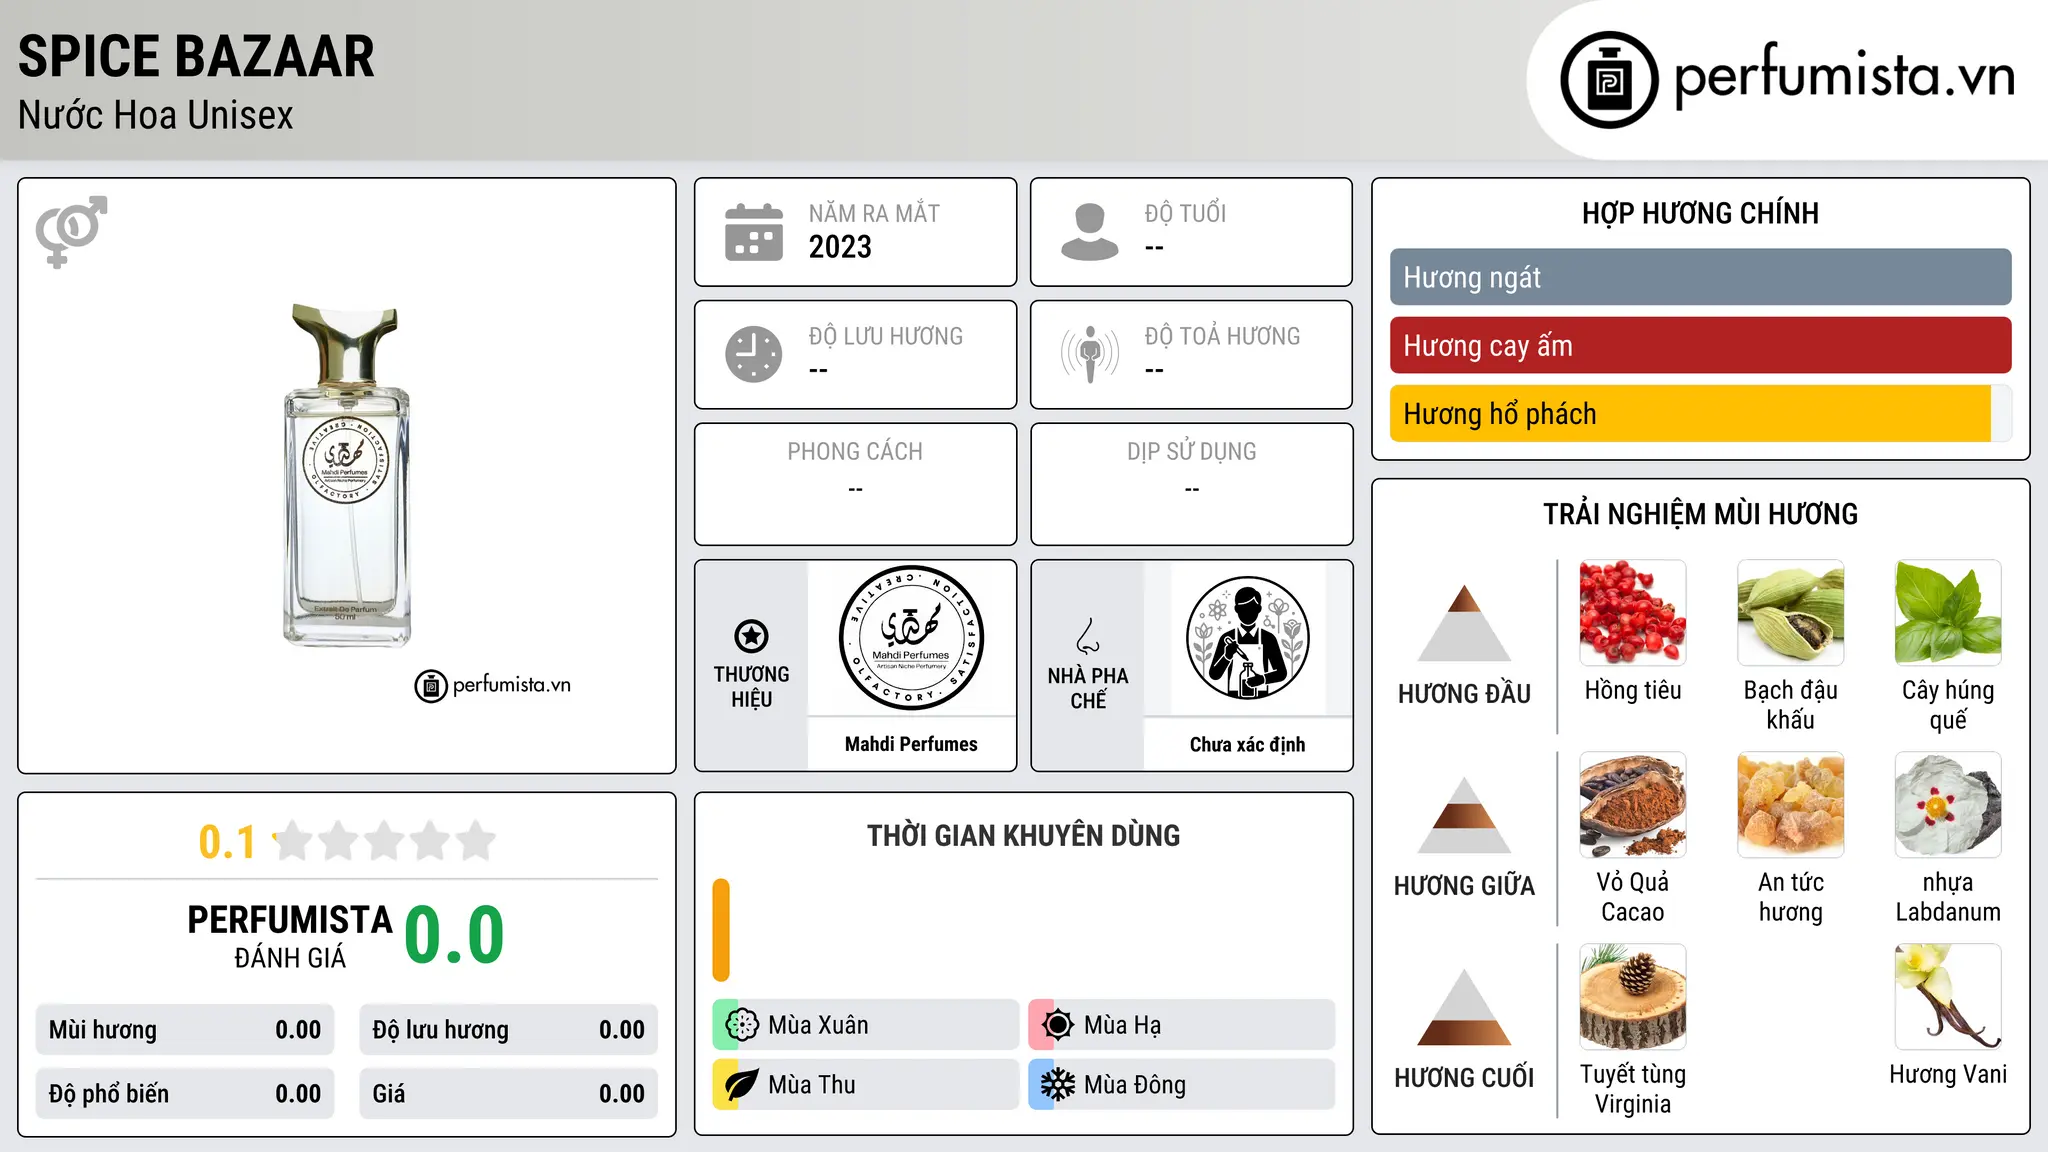Select the nhựa Labdanum note image

coord(1948,804)
